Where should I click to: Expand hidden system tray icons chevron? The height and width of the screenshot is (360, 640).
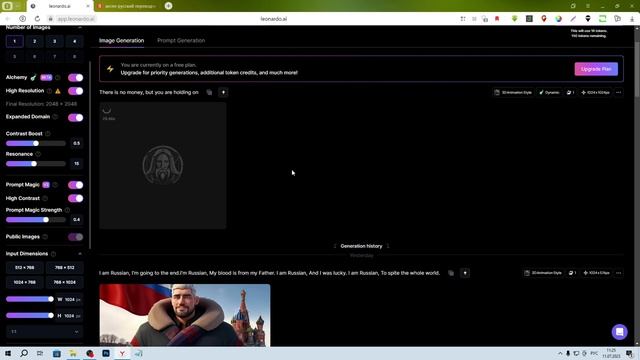pos(560,353)
